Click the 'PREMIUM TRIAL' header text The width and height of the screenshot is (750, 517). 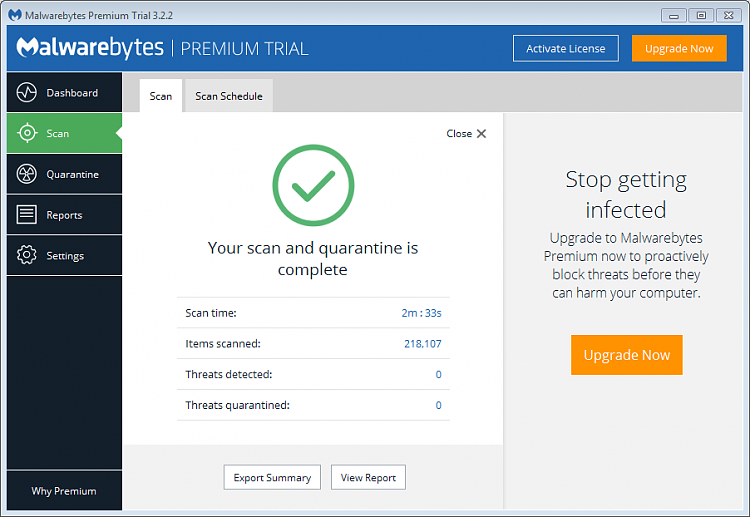244,49
